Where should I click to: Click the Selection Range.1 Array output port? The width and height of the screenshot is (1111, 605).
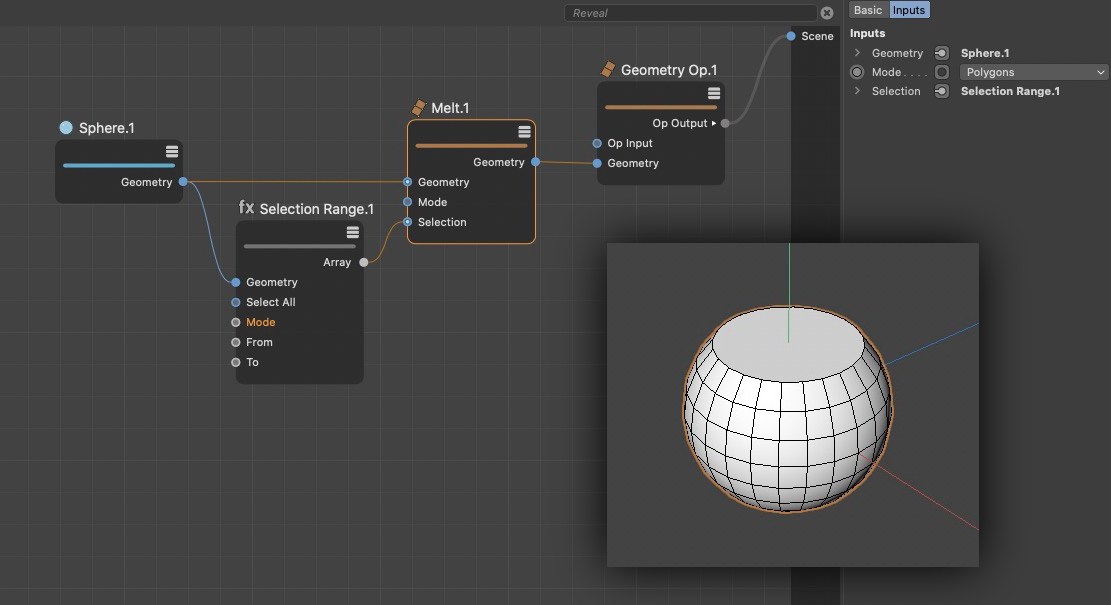(363, 262)
